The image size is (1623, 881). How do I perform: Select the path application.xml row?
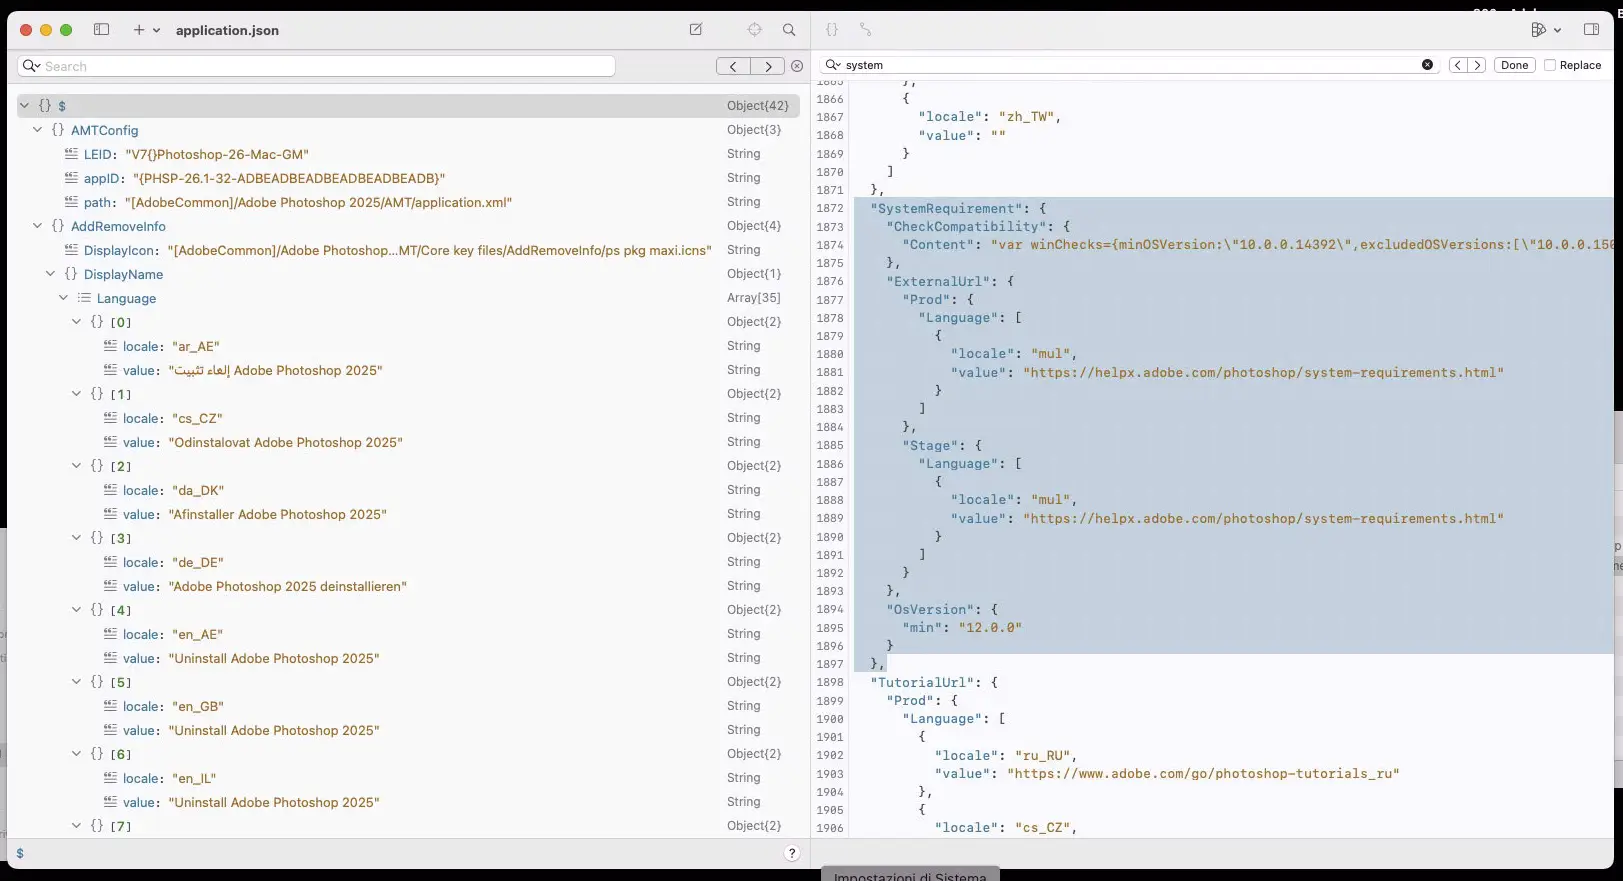[408, 202]
